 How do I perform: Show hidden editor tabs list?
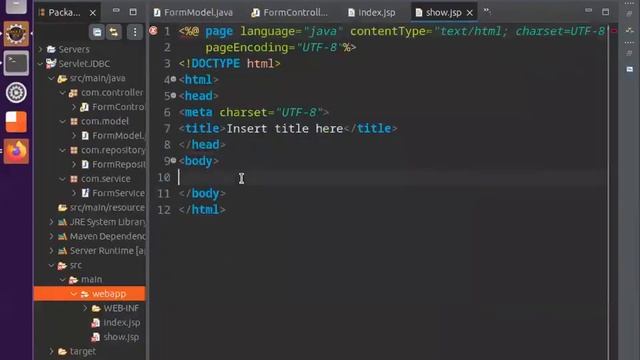pyautogui.click(x=487, y=11)
